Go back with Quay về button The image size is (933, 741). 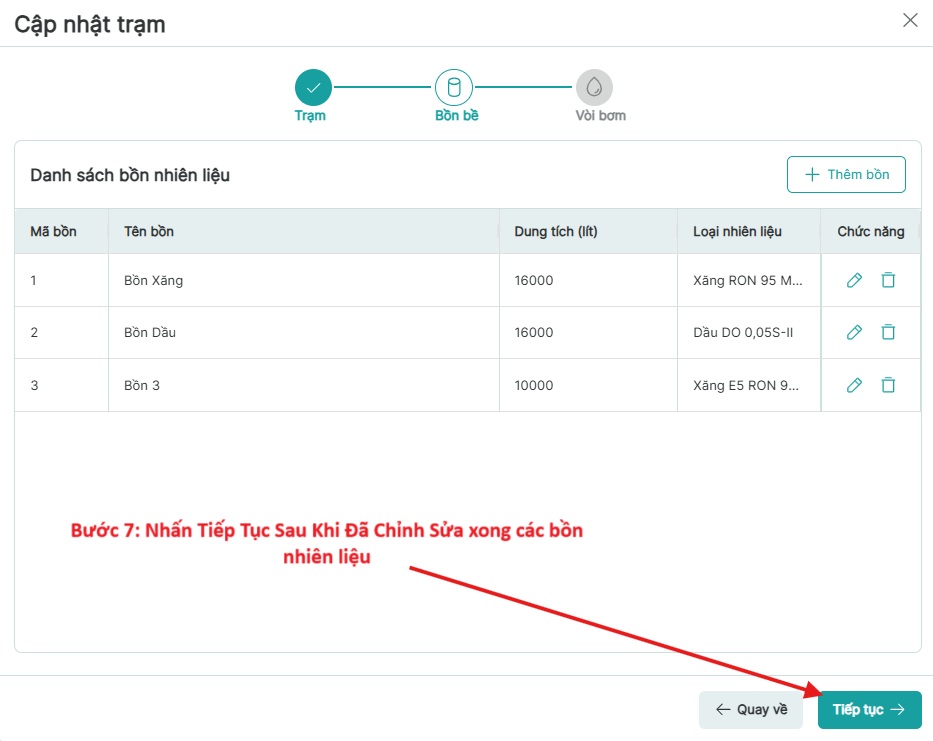coord(751,710)
